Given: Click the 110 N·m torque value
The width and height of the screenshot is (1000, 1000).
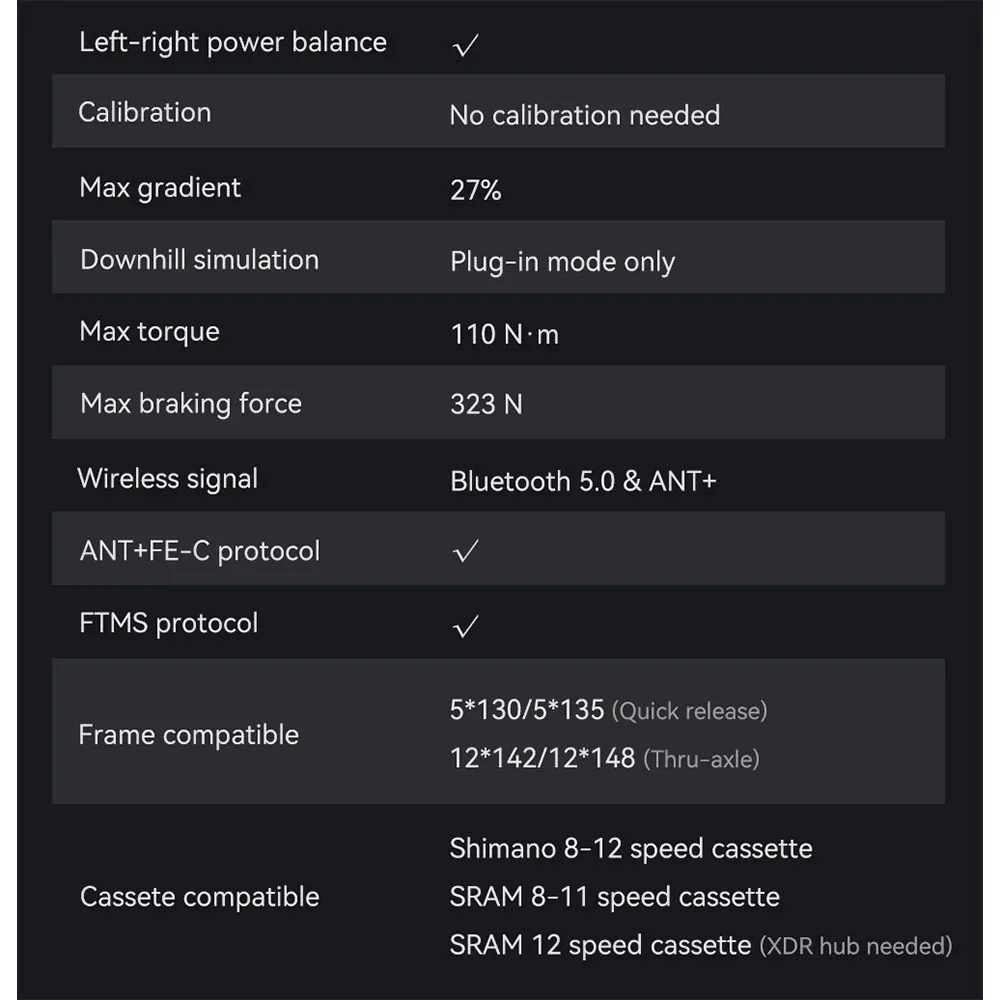Looking at the screenshot, I should tap(504, 334).
